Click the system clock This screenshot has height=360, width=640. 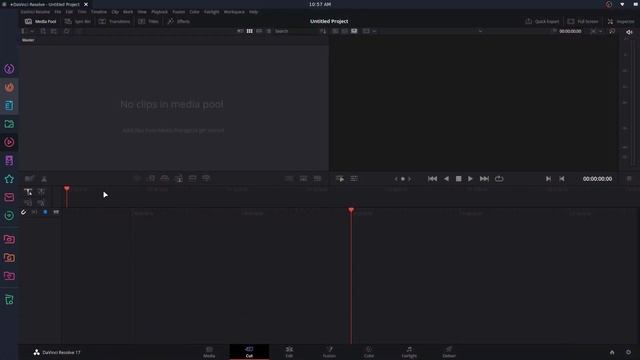(320, 4)
